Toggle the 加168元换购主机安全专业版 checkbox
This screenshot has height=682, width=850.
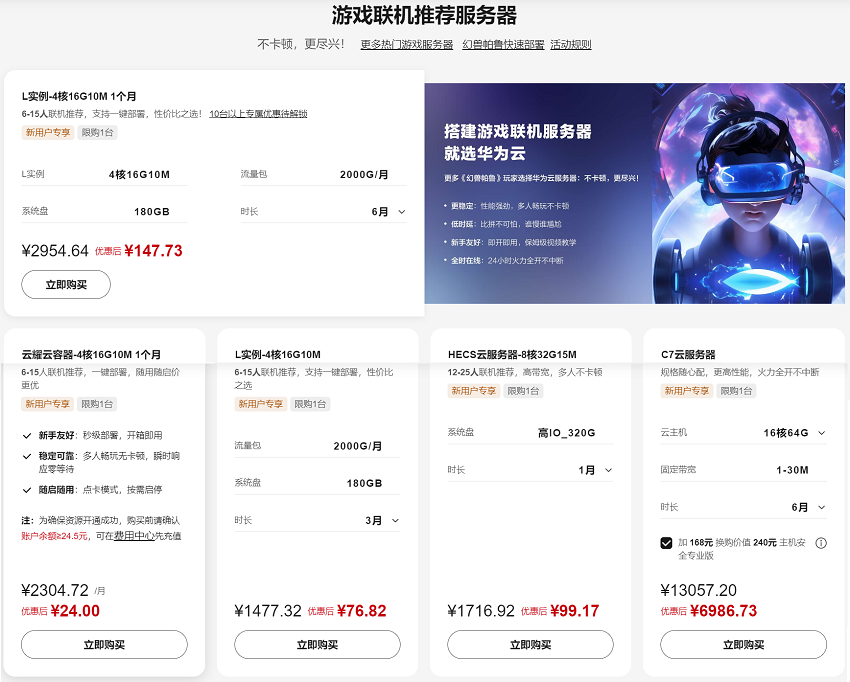[x=666, y=543]
